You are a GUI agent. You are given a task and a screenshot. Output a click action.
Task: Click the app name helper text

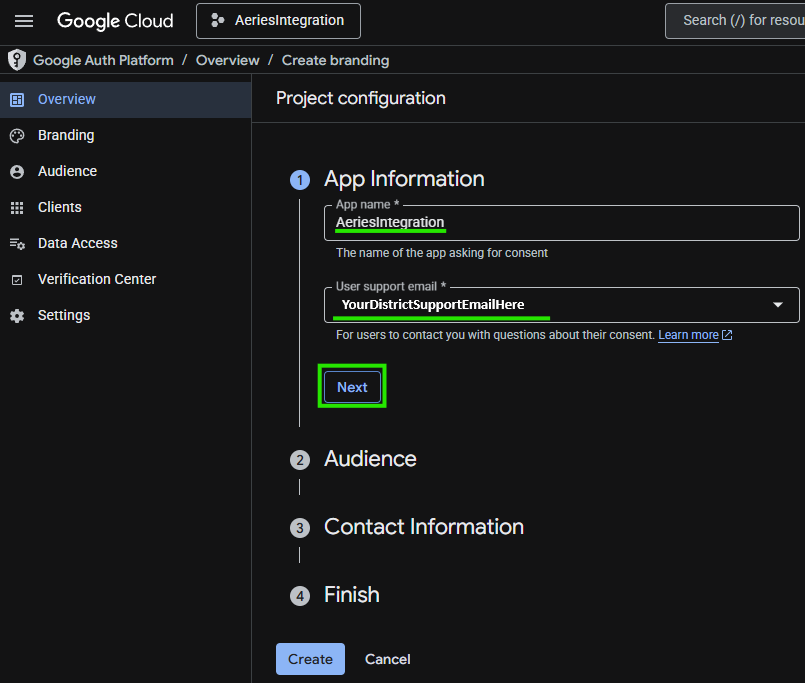tap(442, 253)
